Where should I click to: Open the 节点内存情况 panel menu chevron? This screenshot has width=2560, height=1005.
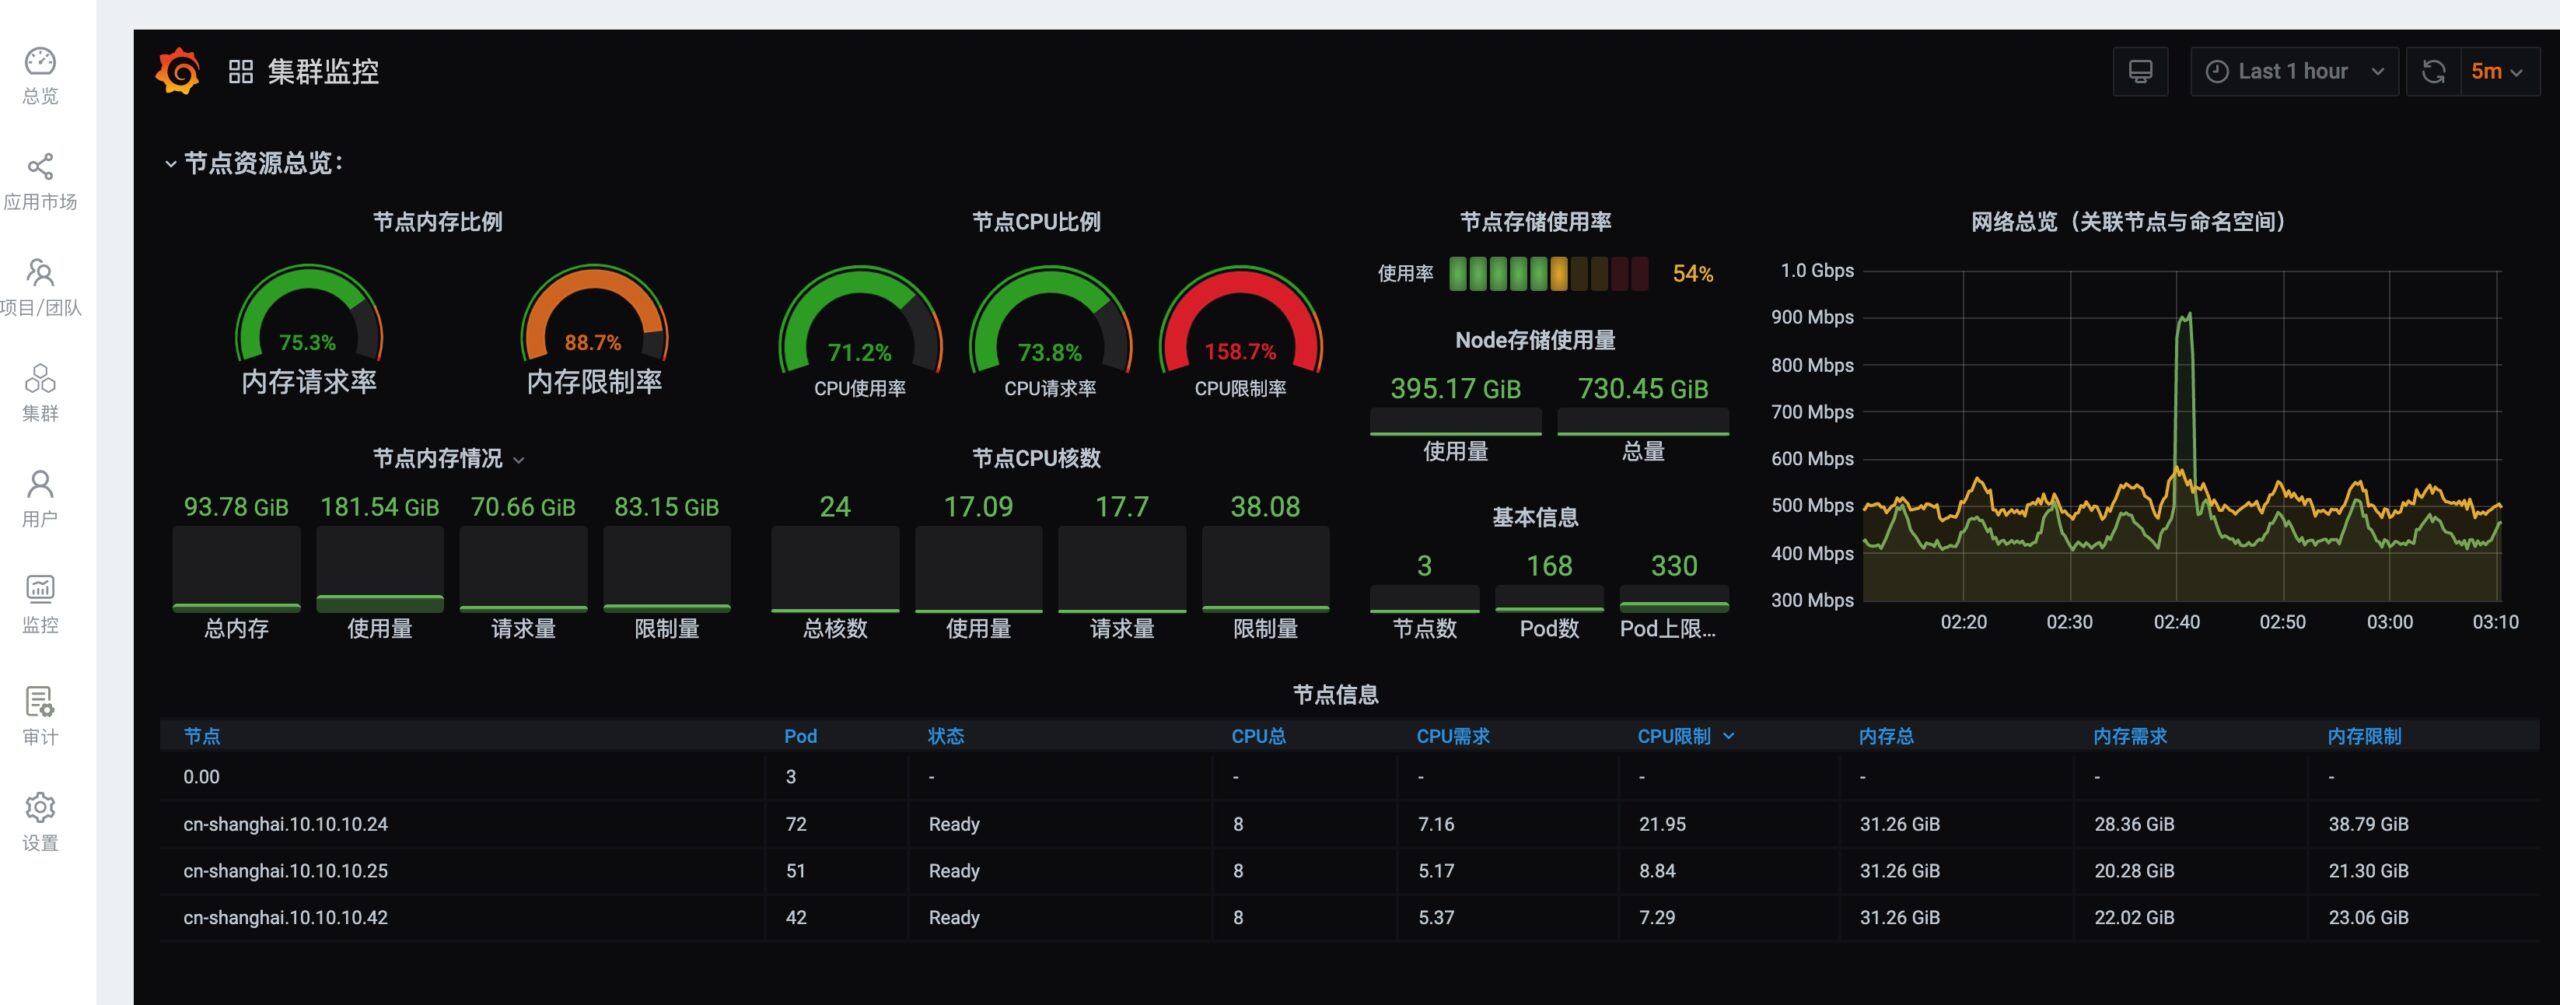coord(519,460)
